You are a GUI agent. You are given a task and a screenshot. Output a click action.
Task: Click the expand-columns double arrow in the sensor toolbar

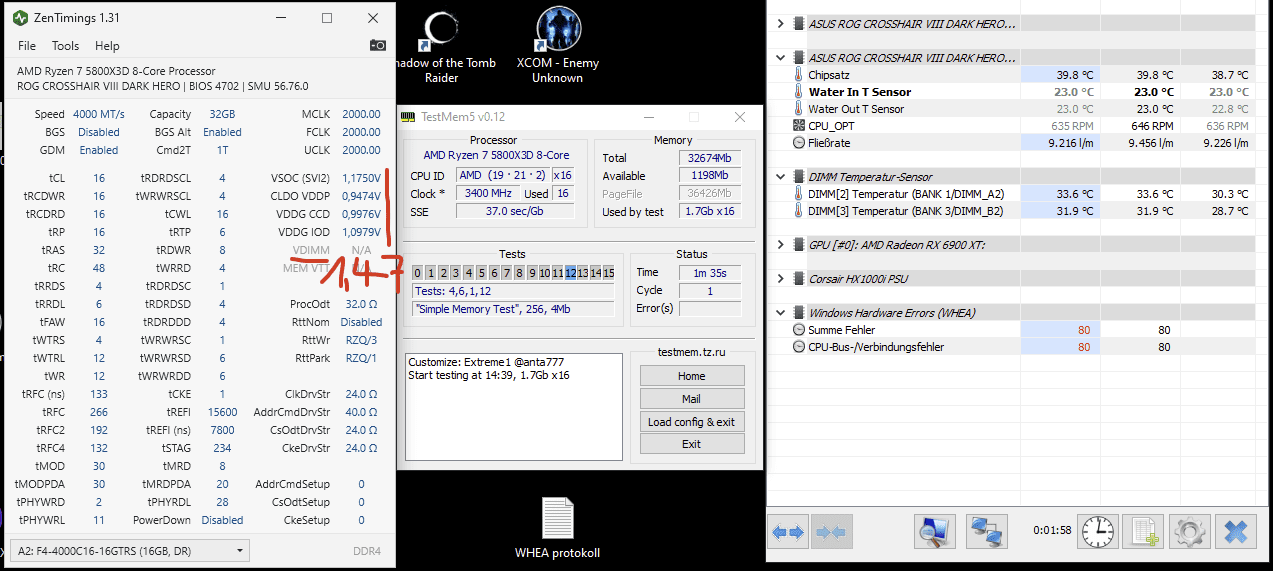[789, 532]
